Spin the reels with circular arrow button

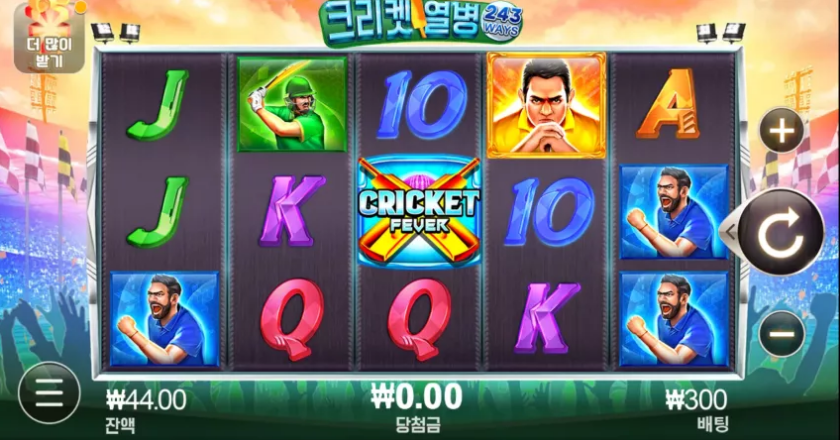coord(781,233)
